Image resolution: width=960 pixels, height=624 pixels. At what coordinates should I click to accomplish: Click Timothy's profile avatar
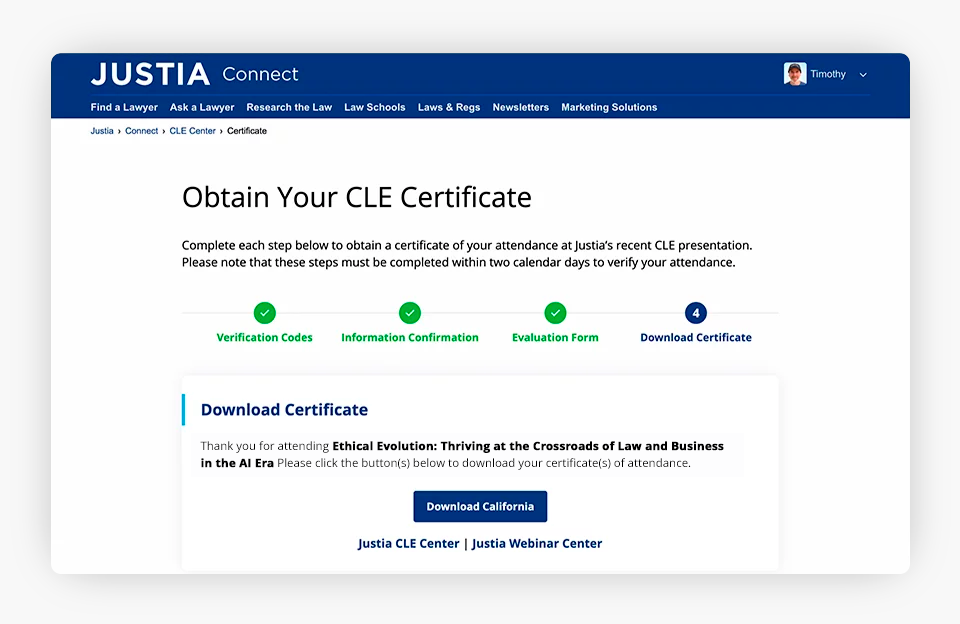tap(795, 74)
